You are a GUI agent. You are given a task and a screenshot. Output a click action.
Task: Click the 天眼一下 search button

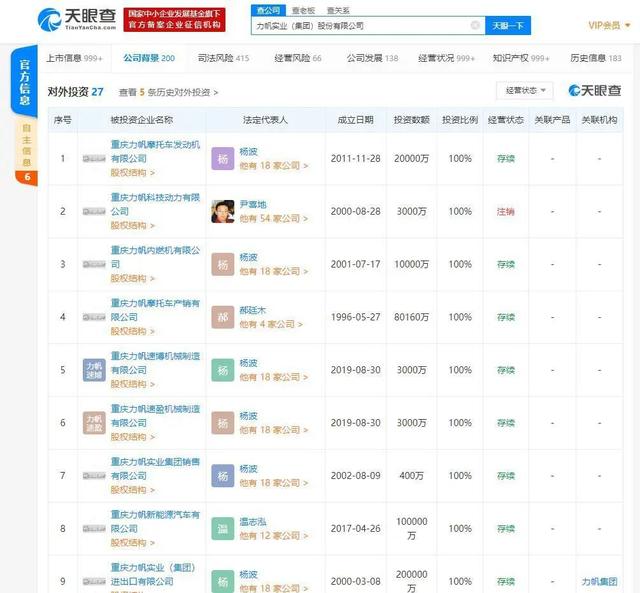tap(508, 26)
